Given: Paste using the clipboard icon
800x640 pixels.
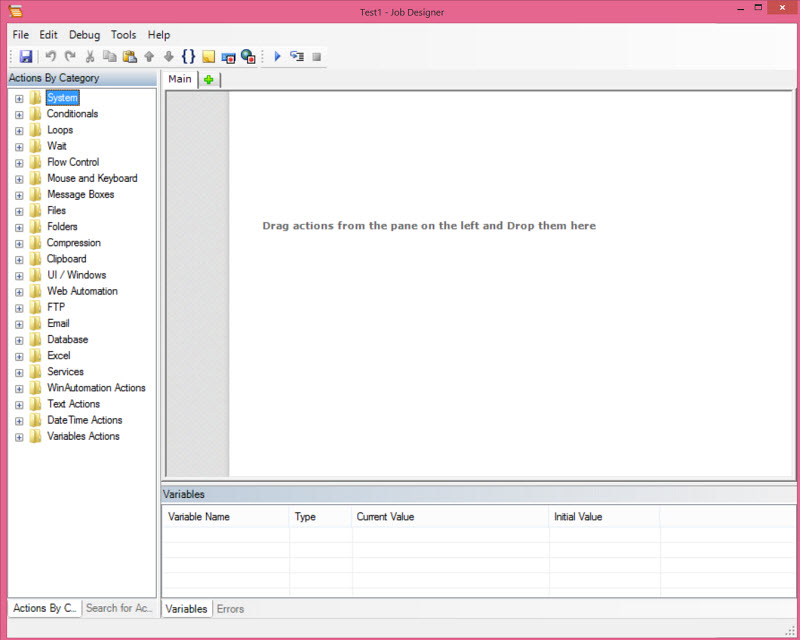Looking at the screenshot, I should pyautogui.click(x=130, y=56).
